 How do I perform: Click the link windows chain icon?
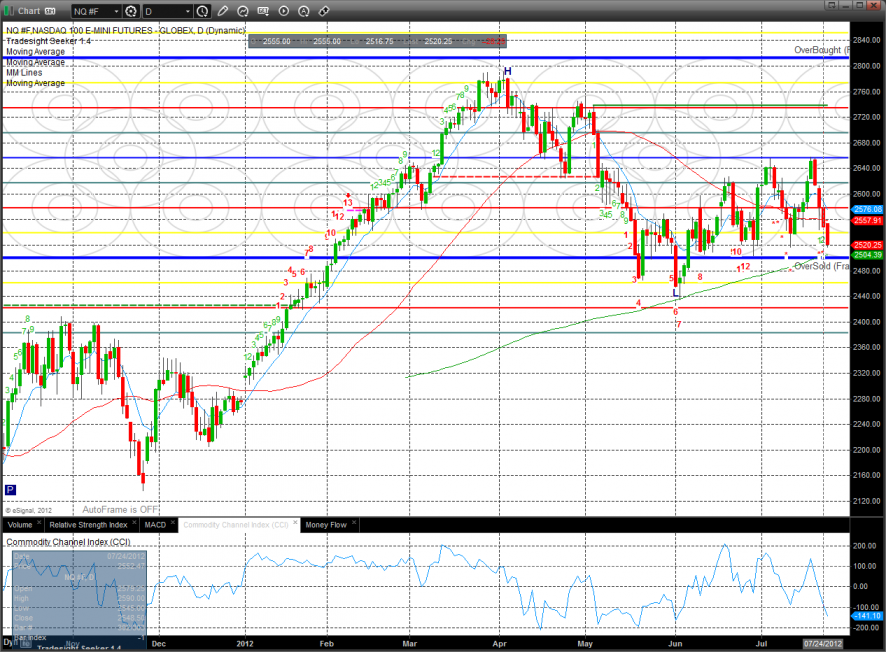coord(324,11)
